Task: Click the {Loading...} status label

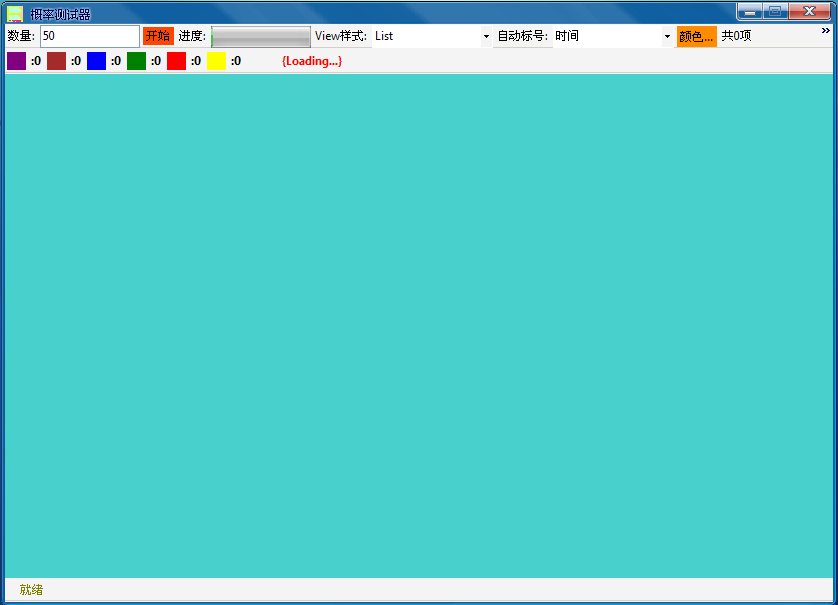Action: tap(312, 61)
